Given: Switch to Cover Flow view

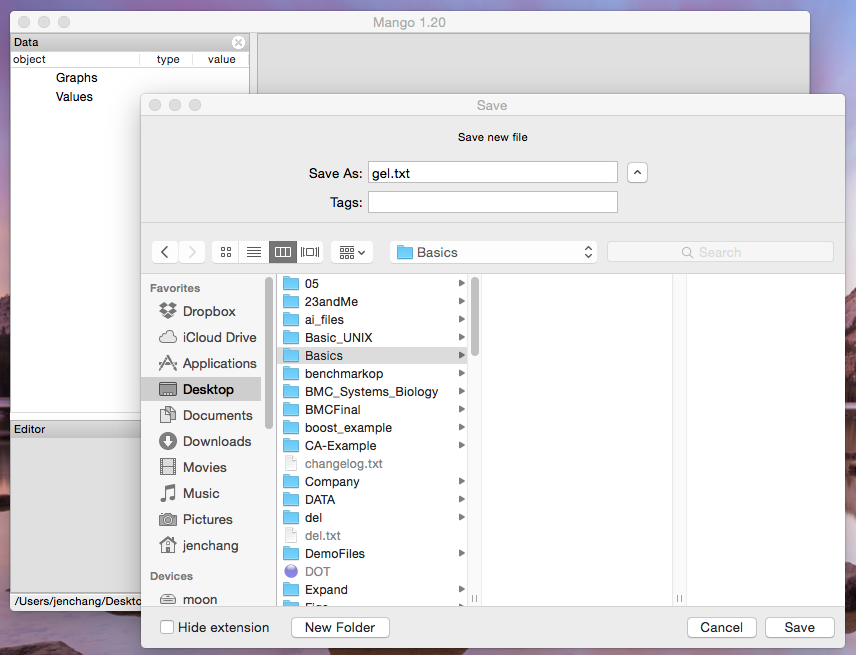Looking at the screenshot, I should [x=310, y=252].
